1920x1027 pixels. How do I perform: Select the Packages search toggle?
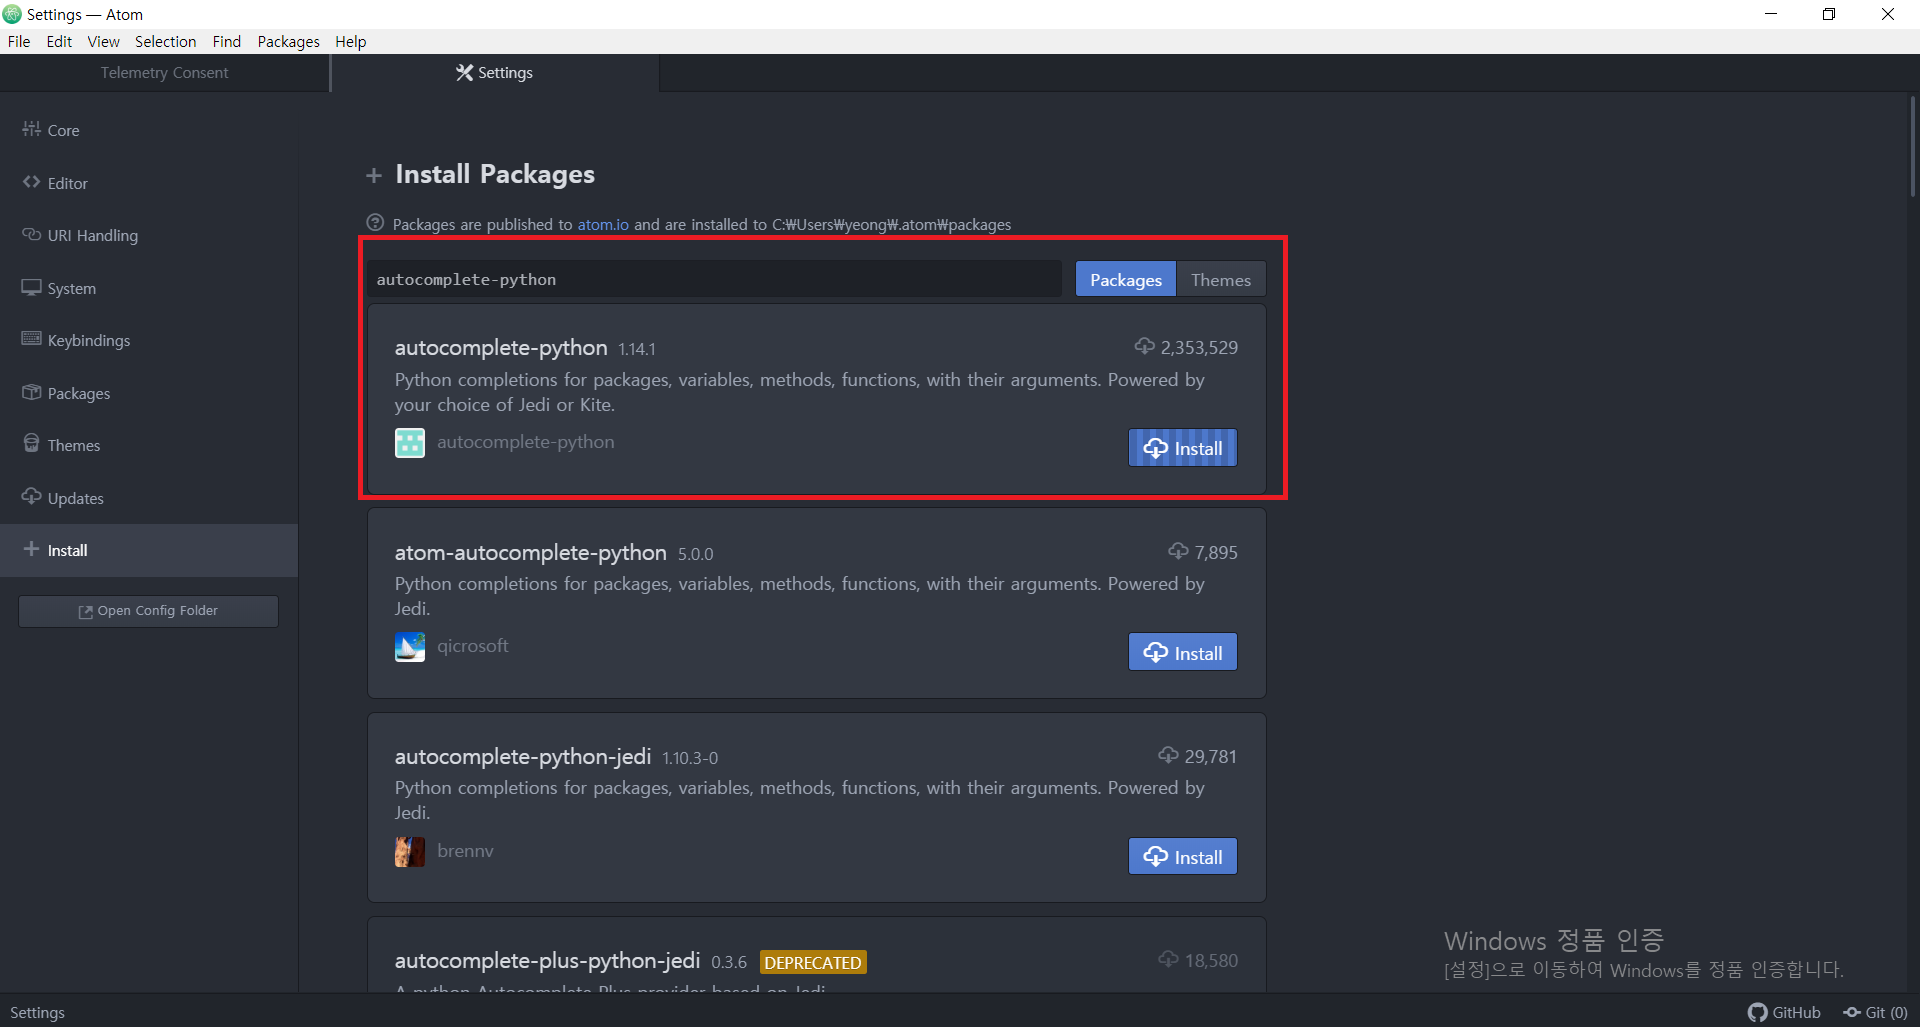(1126, 279)
